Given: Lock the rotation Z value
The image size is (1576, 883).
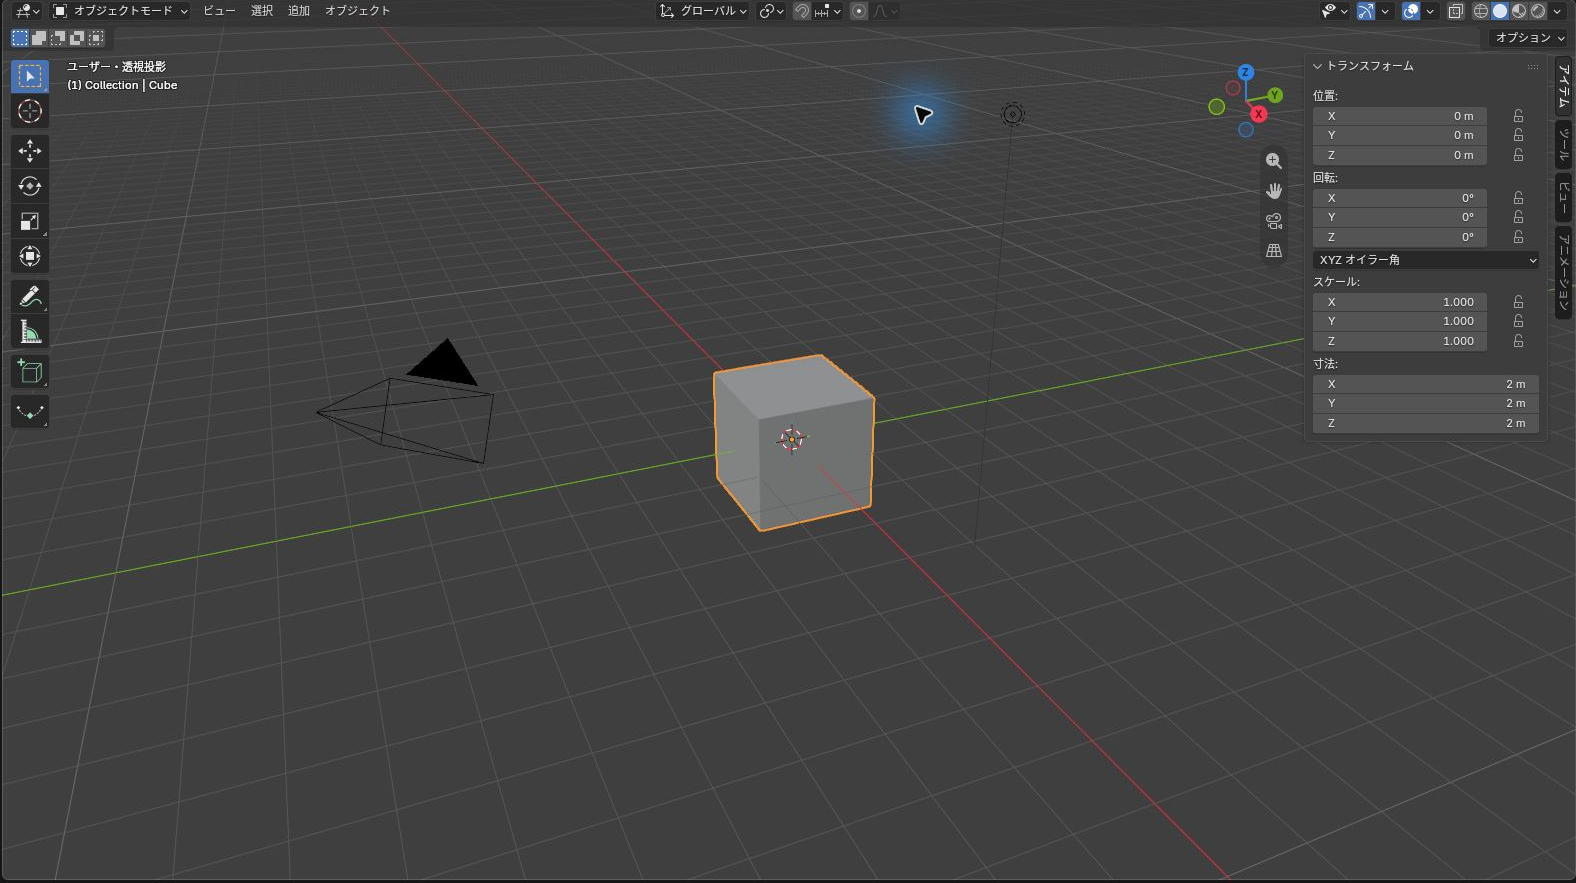Looking at the screenshot, I should [1518, 237].
